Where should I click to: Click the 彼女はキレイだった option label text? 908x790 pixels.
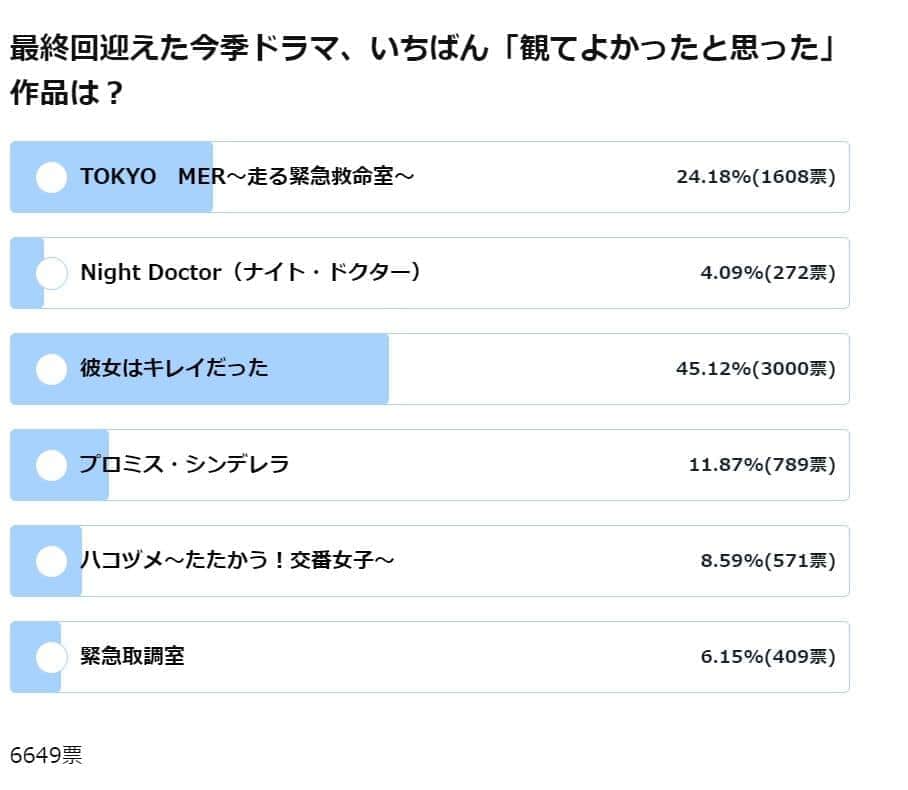coord(174,369)
